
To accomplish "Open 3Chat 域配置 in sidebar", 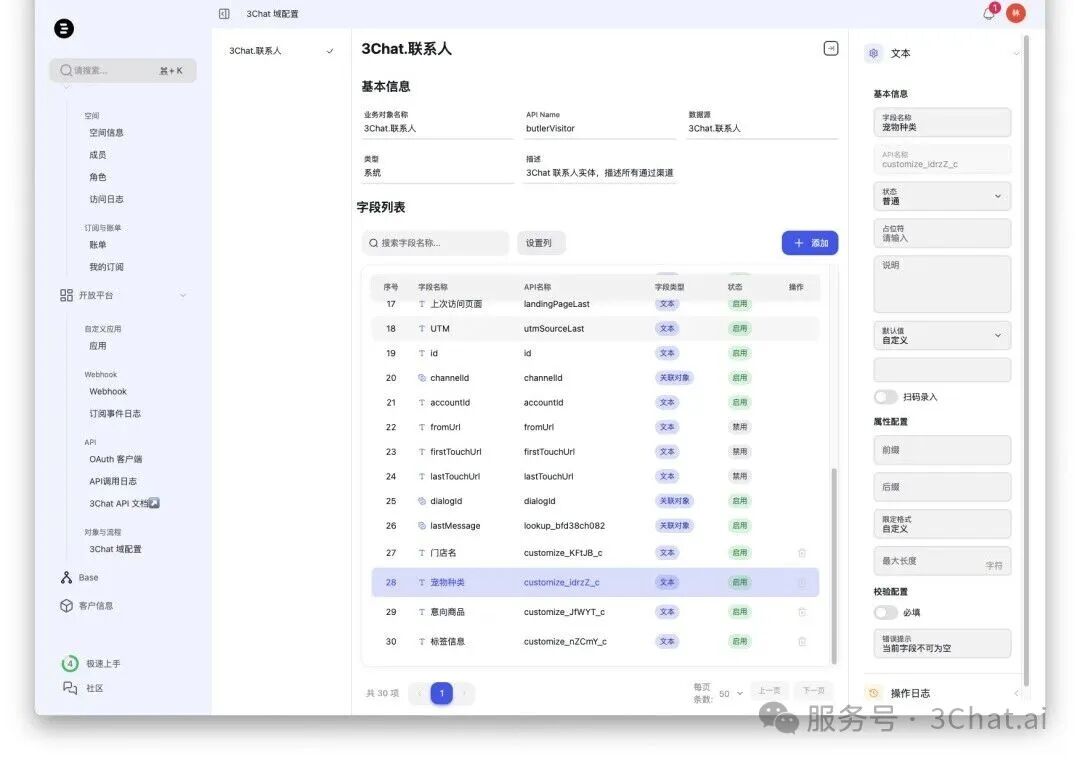I will (115, 550).
